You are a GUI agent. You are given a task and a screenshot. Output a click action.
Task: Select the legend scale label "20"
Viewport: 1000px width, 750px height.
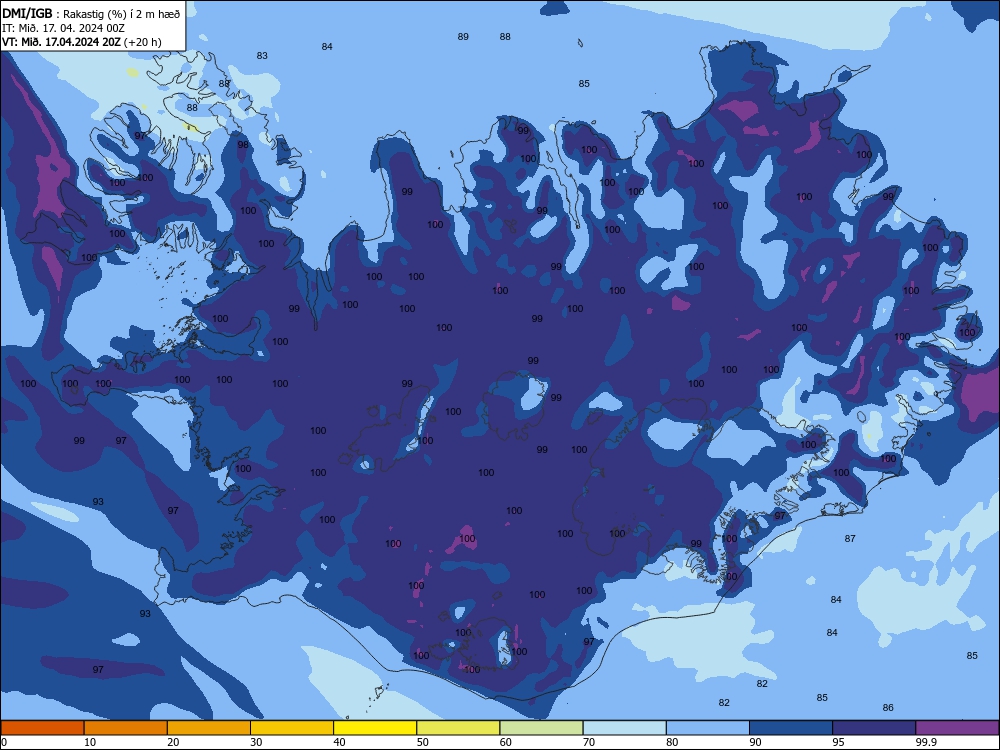coord(173,742)
